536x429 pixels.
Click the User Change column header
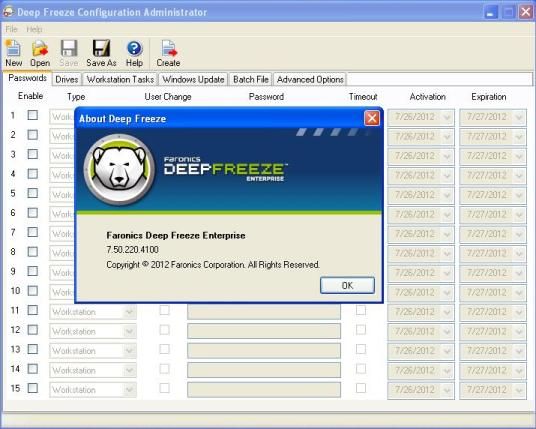coord(168,97)
